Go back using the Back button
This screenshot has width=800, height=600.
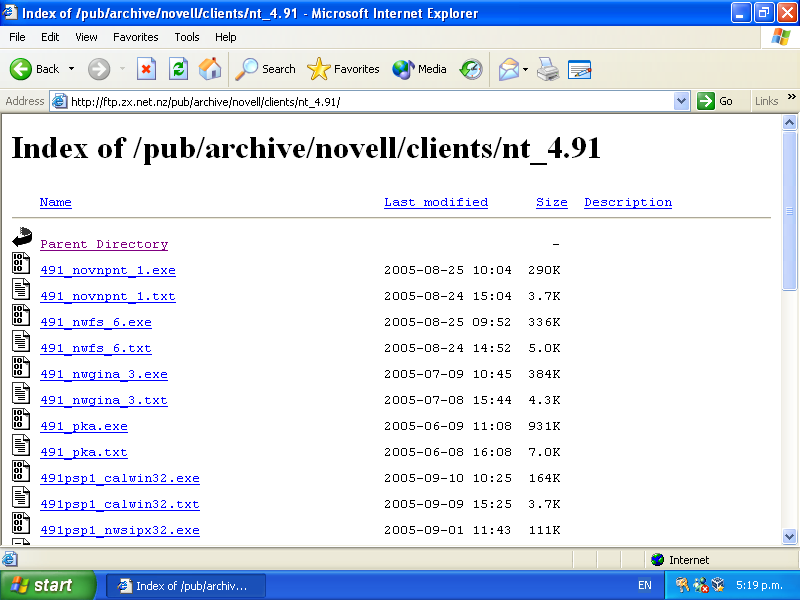35,69
